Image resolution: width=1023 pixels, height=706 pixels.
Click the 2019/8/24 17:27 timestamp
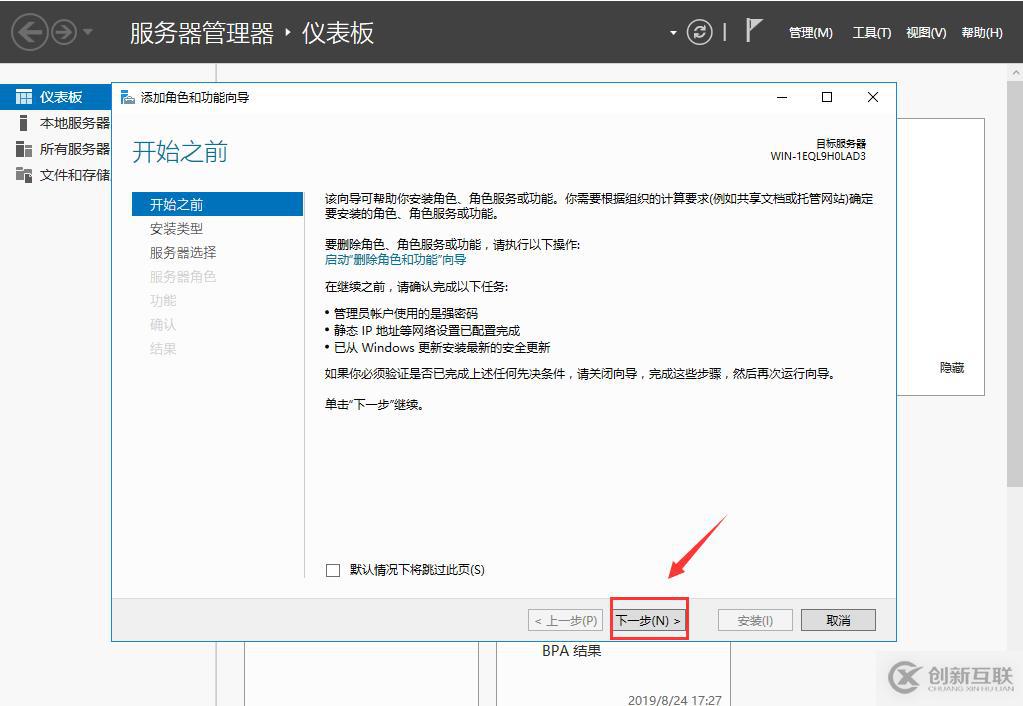675,700
